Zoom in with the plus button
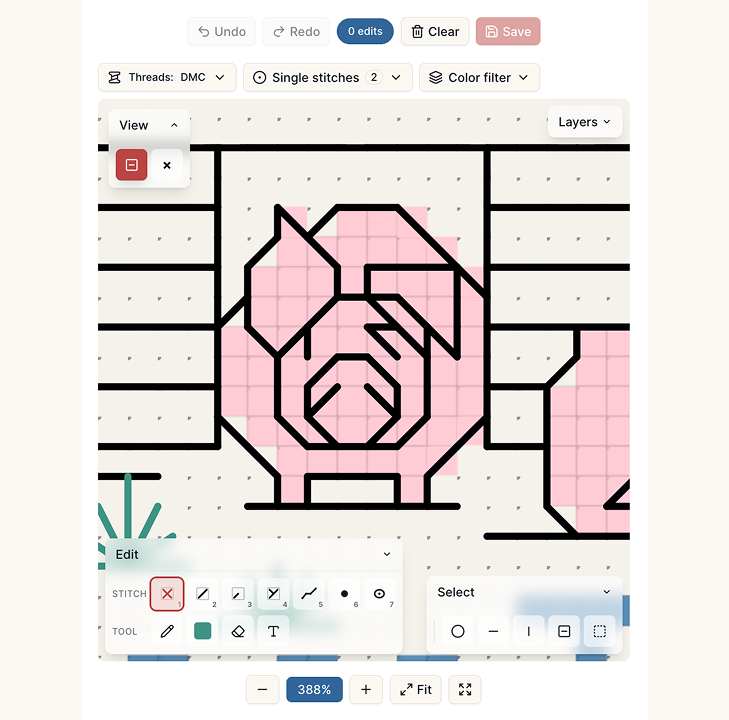 [366, 689]
